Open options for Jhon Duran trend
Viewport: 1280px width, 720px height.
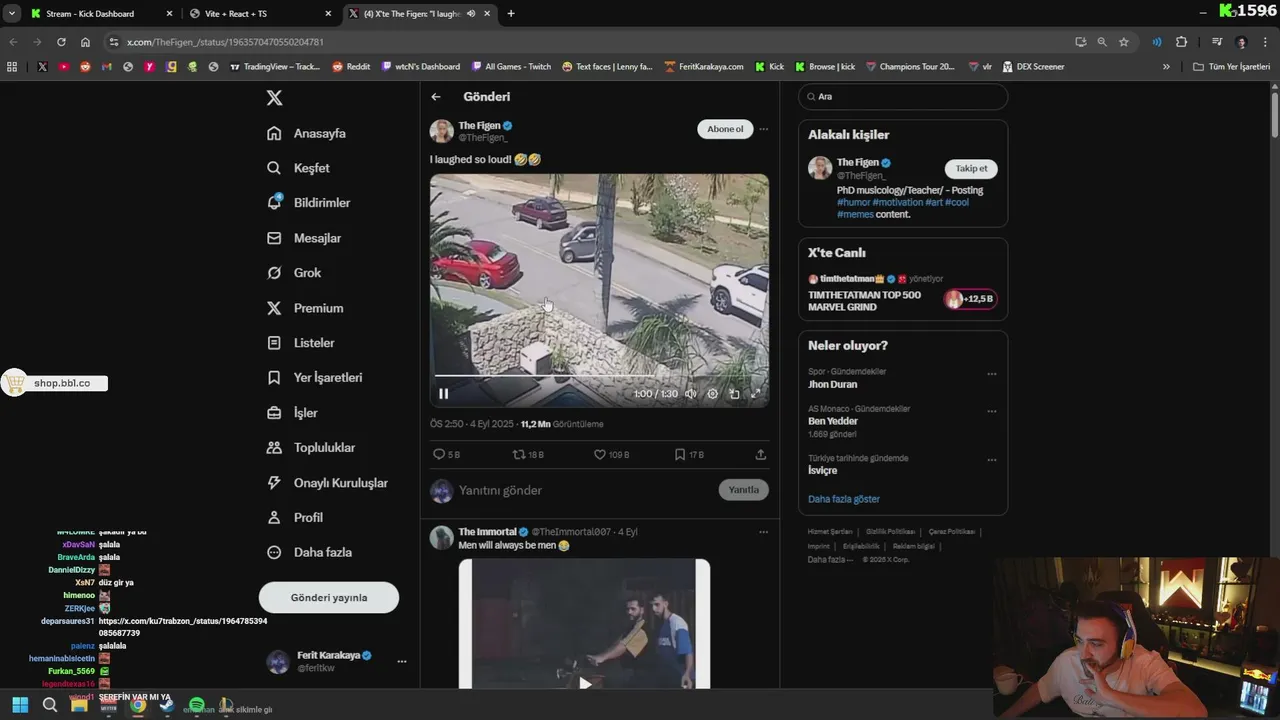pos(992,374)
